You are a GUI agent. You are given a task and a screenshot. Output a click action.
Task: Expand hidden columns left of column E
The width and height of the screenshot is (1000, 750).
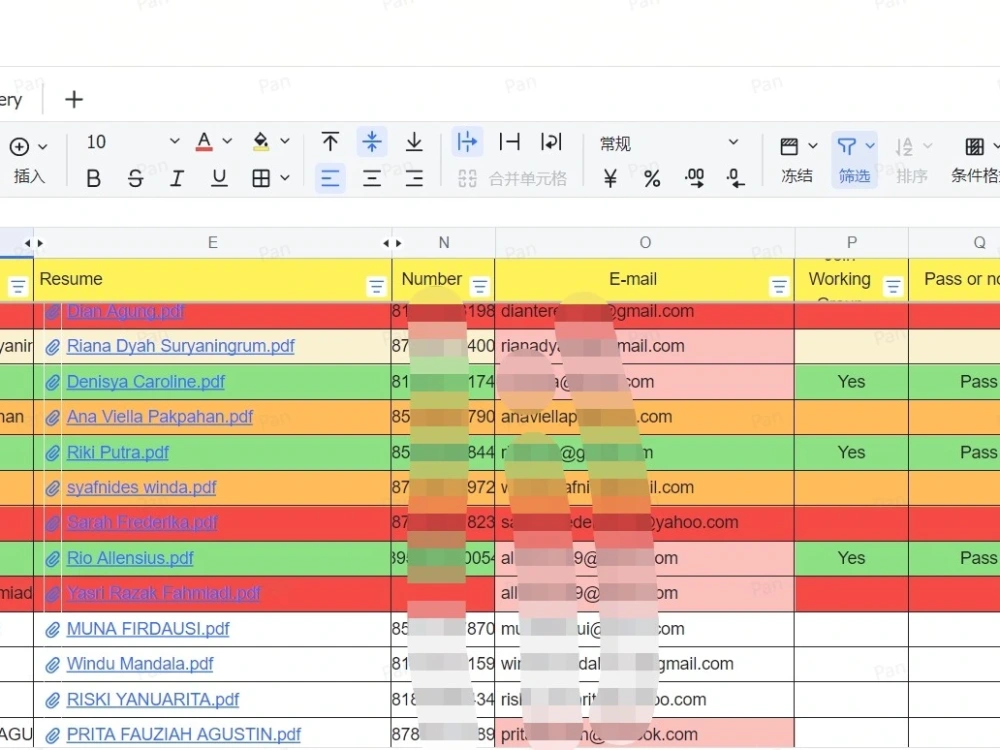[x=34, y=243]
